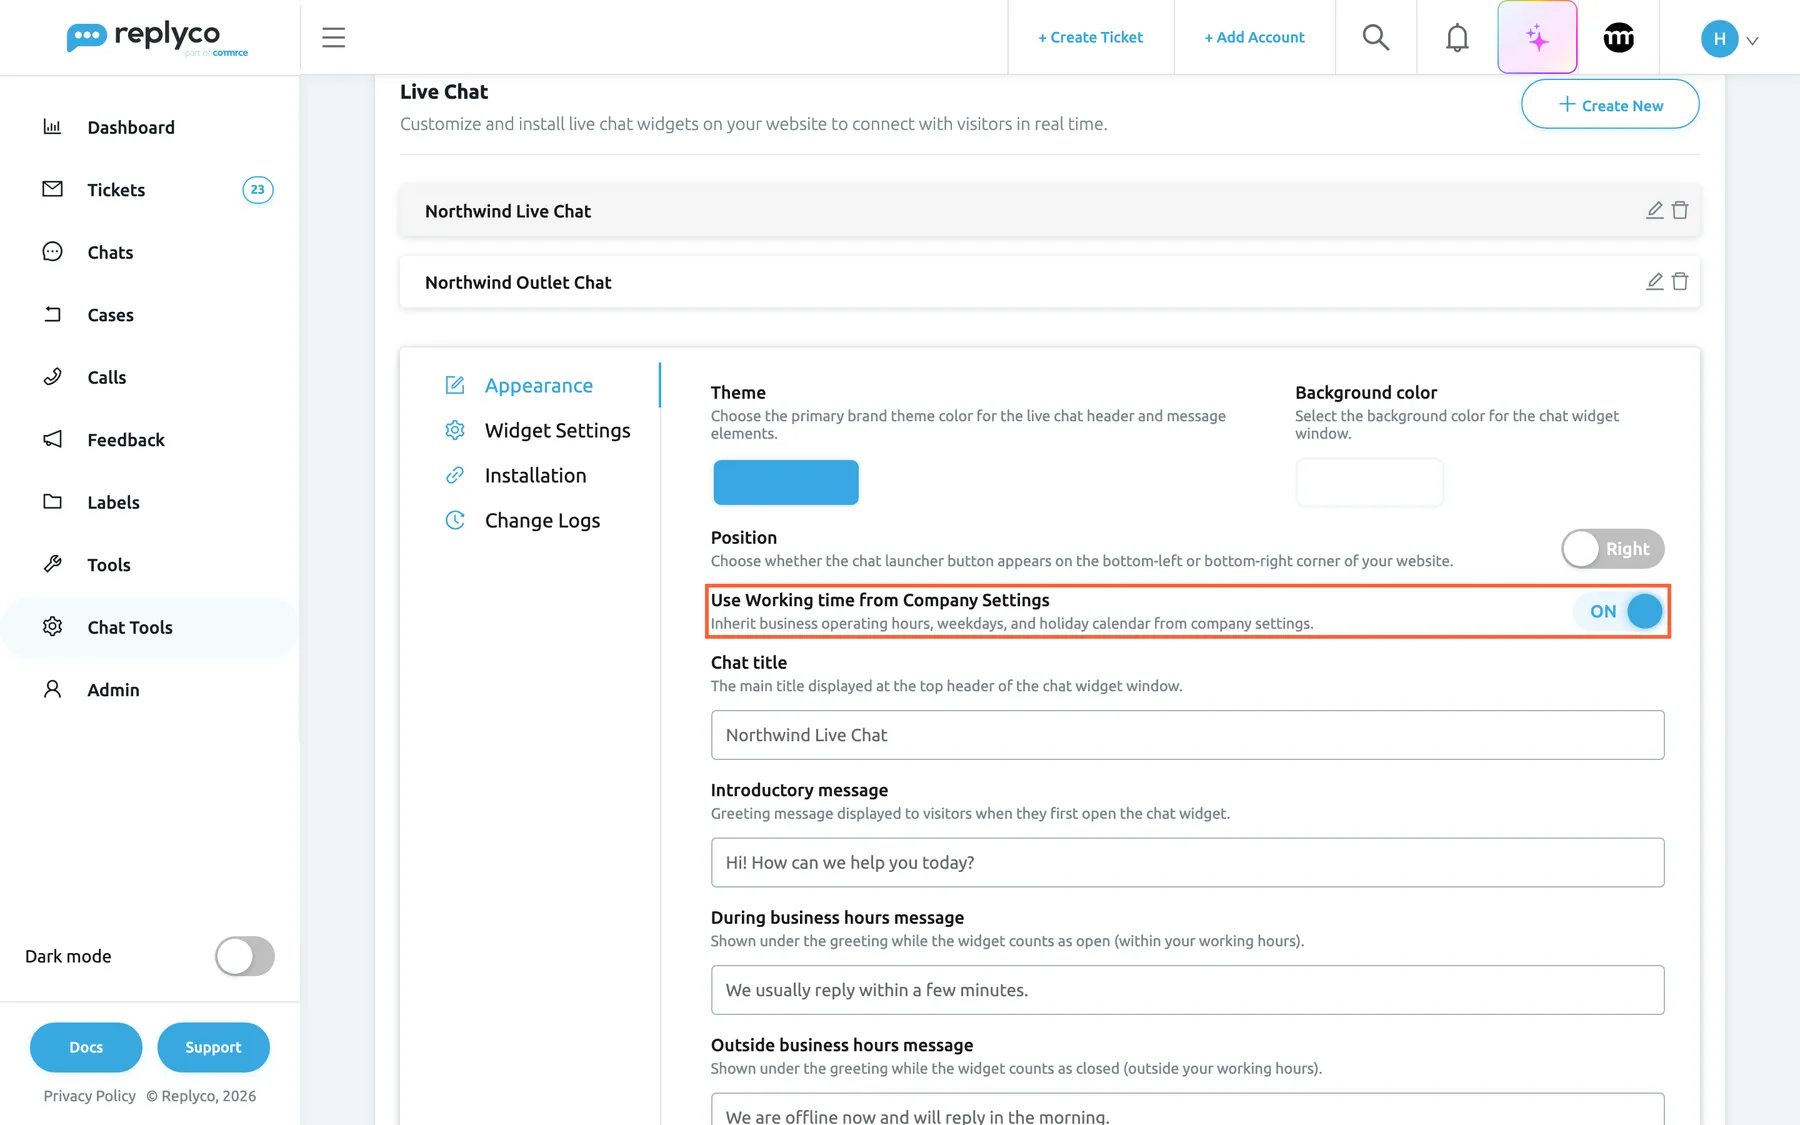Click the black round 'm' logo icon
This screenshot has height=1125, width=1800.
click(1618, 38)
